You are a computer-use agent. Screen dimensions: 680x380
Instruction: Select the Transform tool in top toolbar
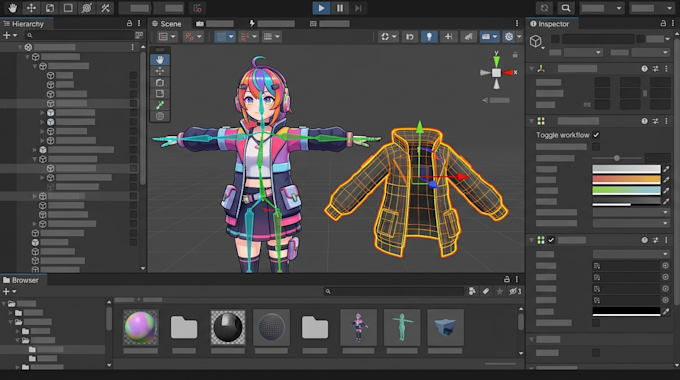[87, 8]
